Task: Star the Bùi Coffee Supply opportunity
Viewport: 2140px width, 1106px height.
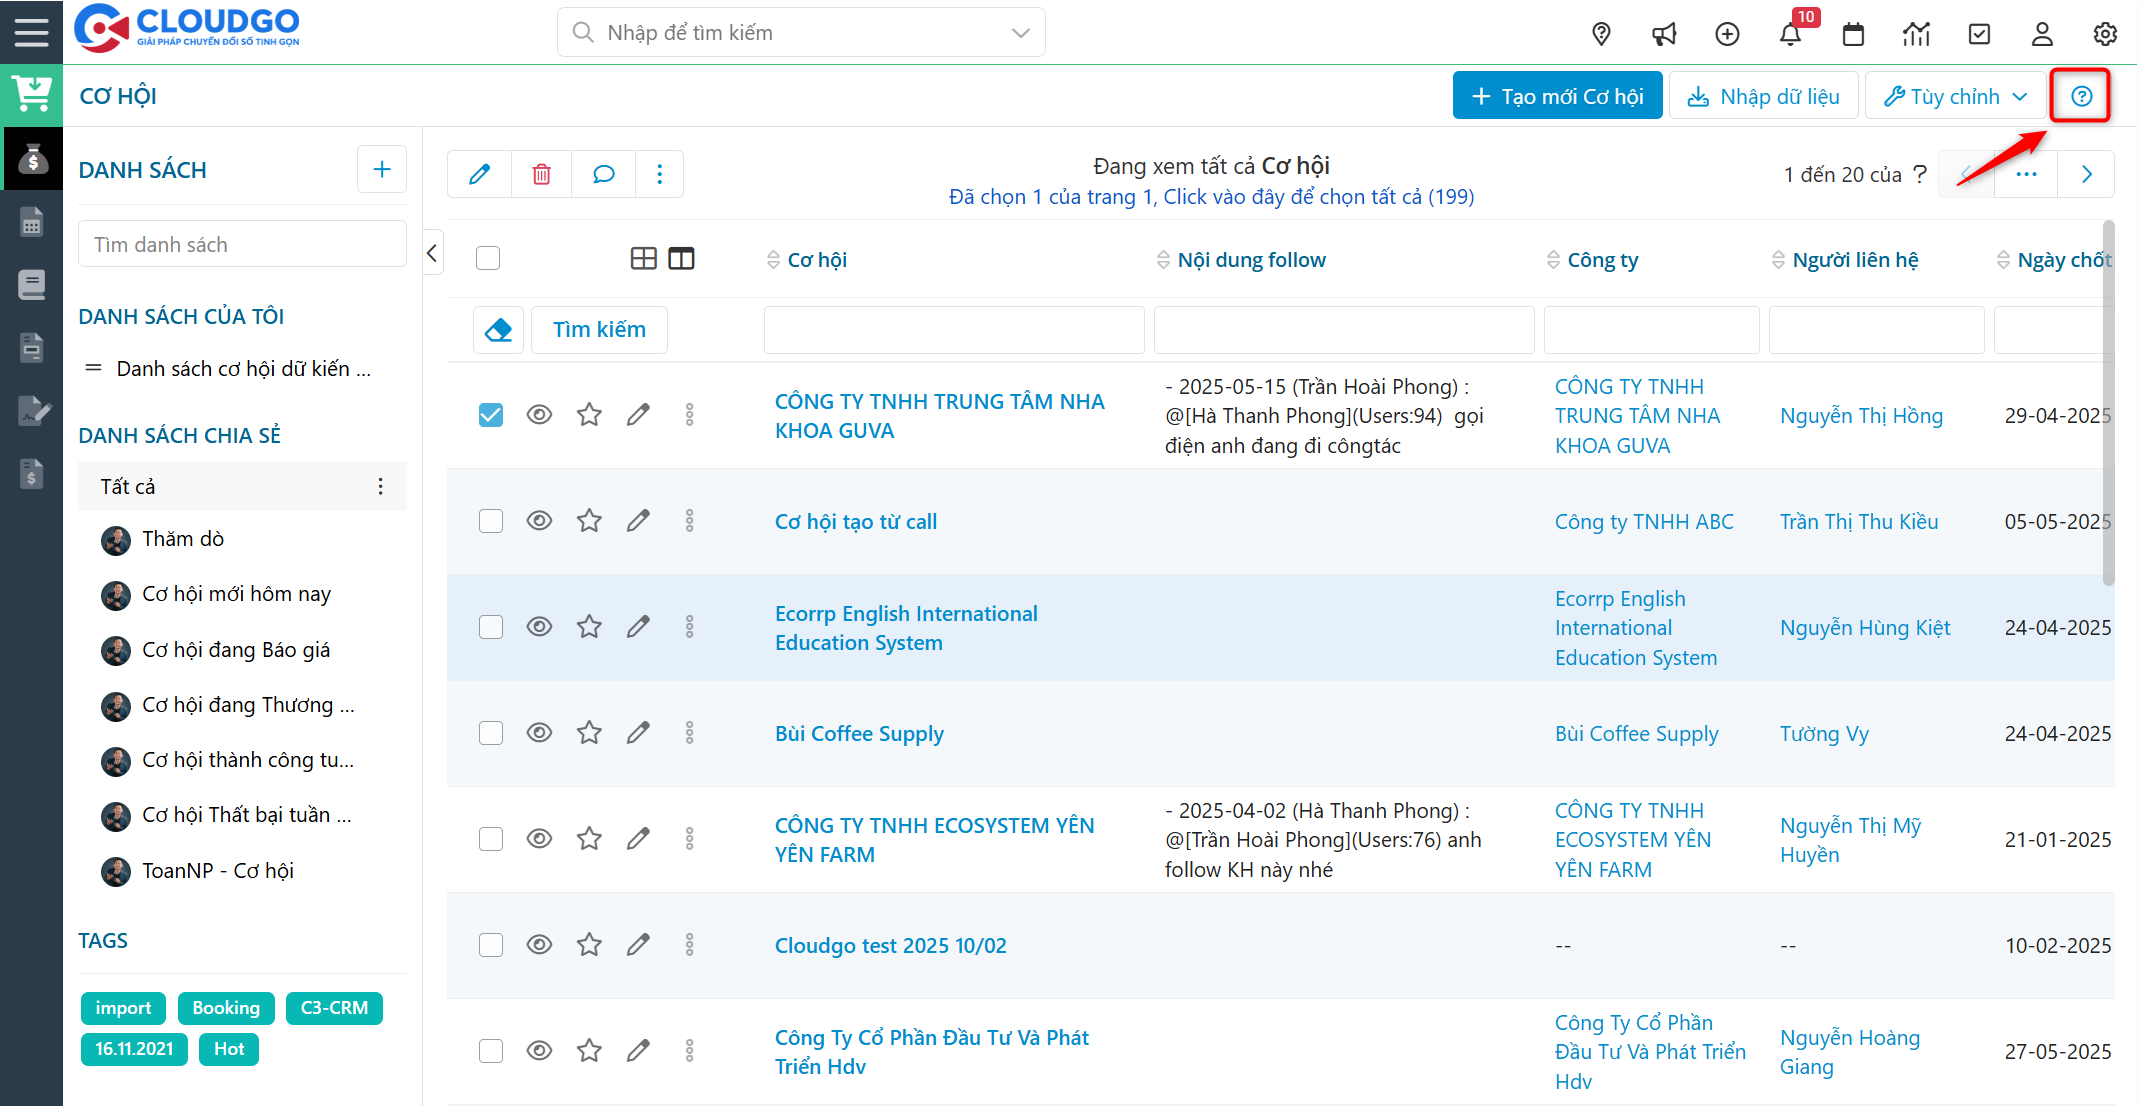Action: pos(589,733)
